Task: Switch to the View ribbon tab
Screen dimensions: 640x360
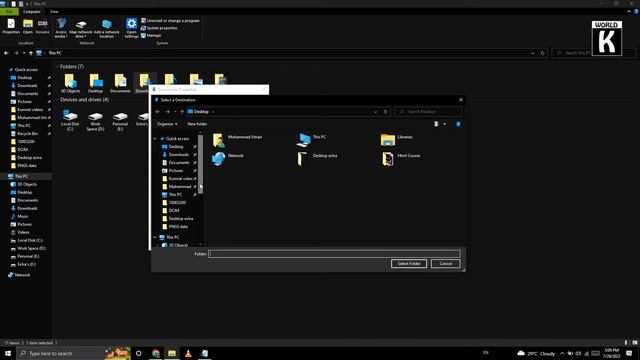Action: (54, 12)
